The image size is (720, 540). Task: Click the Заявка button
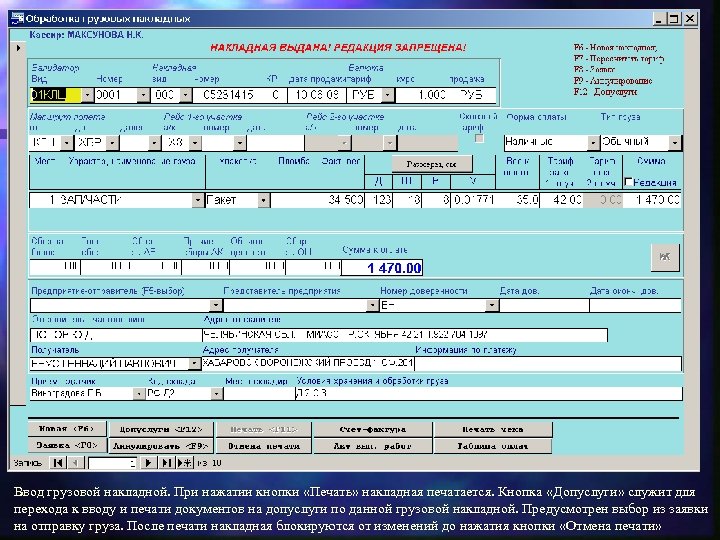67,445
